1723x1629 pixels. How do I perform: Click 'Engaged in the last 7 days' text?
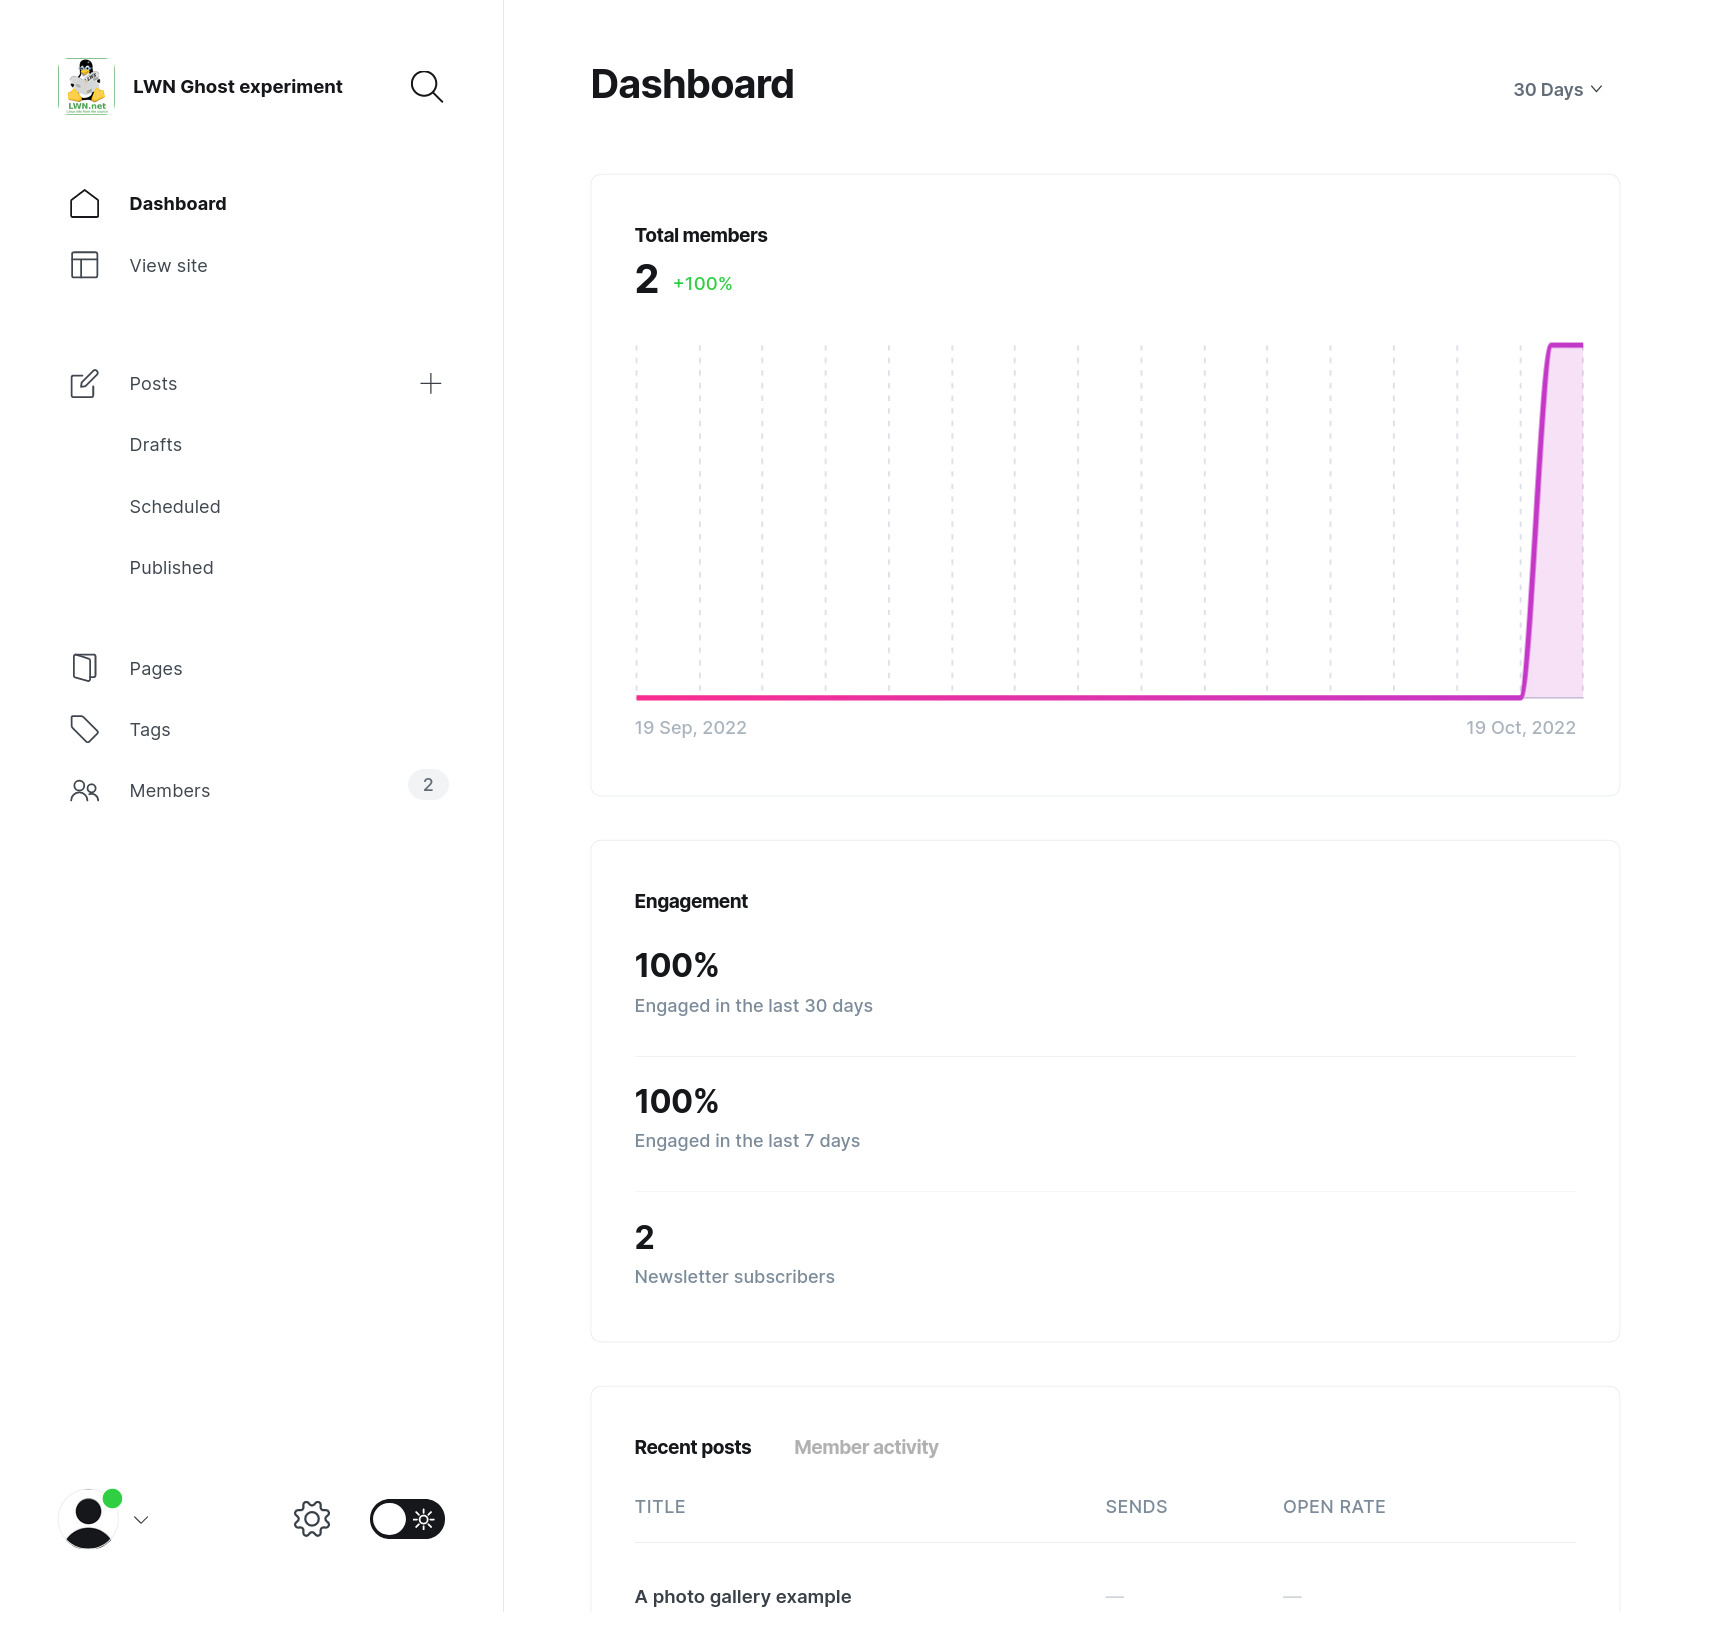(747, 1141)
